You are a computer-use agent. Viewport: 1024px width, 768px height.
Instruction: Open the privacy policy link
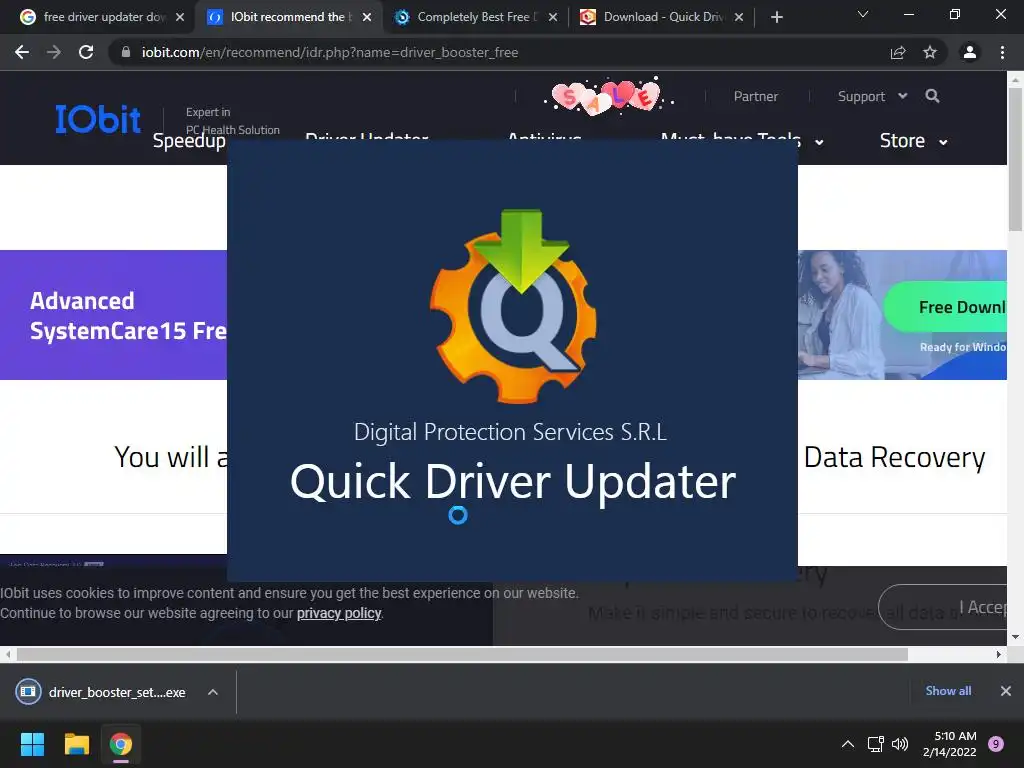click(339, 613)
